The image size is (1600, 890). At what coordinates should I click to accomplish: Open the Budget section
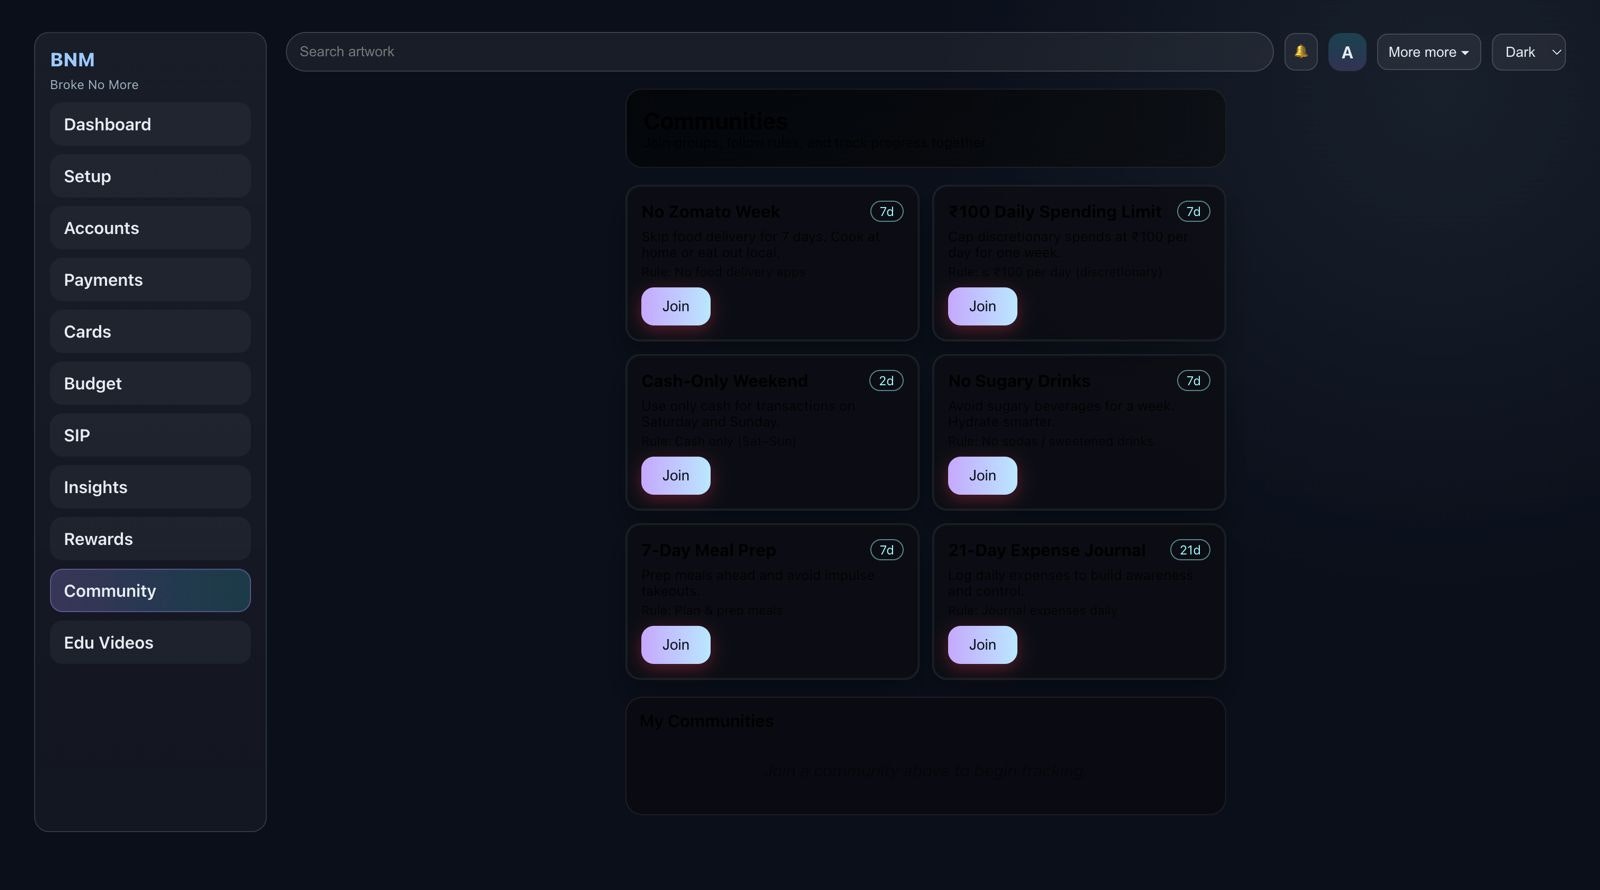point(150,383)
